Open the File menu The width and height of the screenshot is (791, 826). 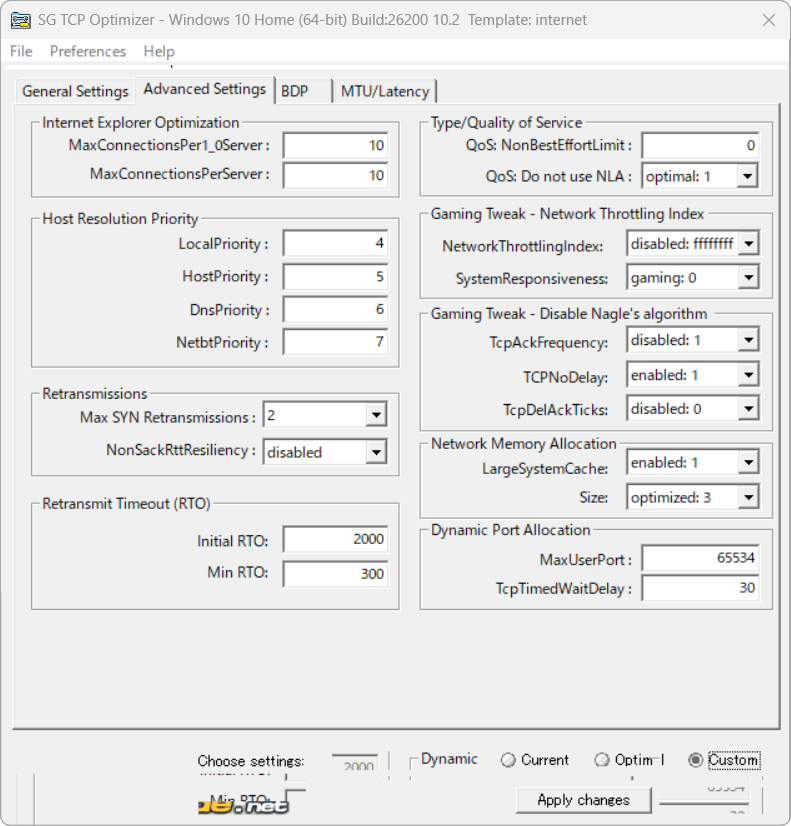21,51
